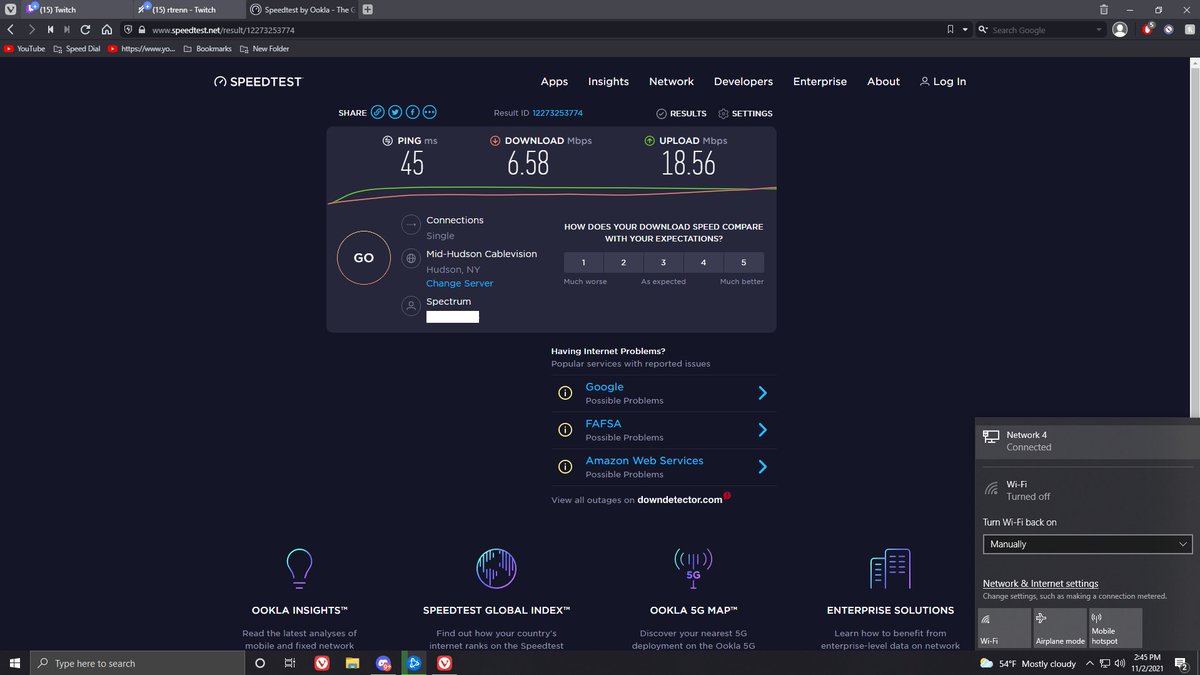Click the user icon beside Spectrum
This screenshot has height=675, width=1200.
click(x=410, y=306)
